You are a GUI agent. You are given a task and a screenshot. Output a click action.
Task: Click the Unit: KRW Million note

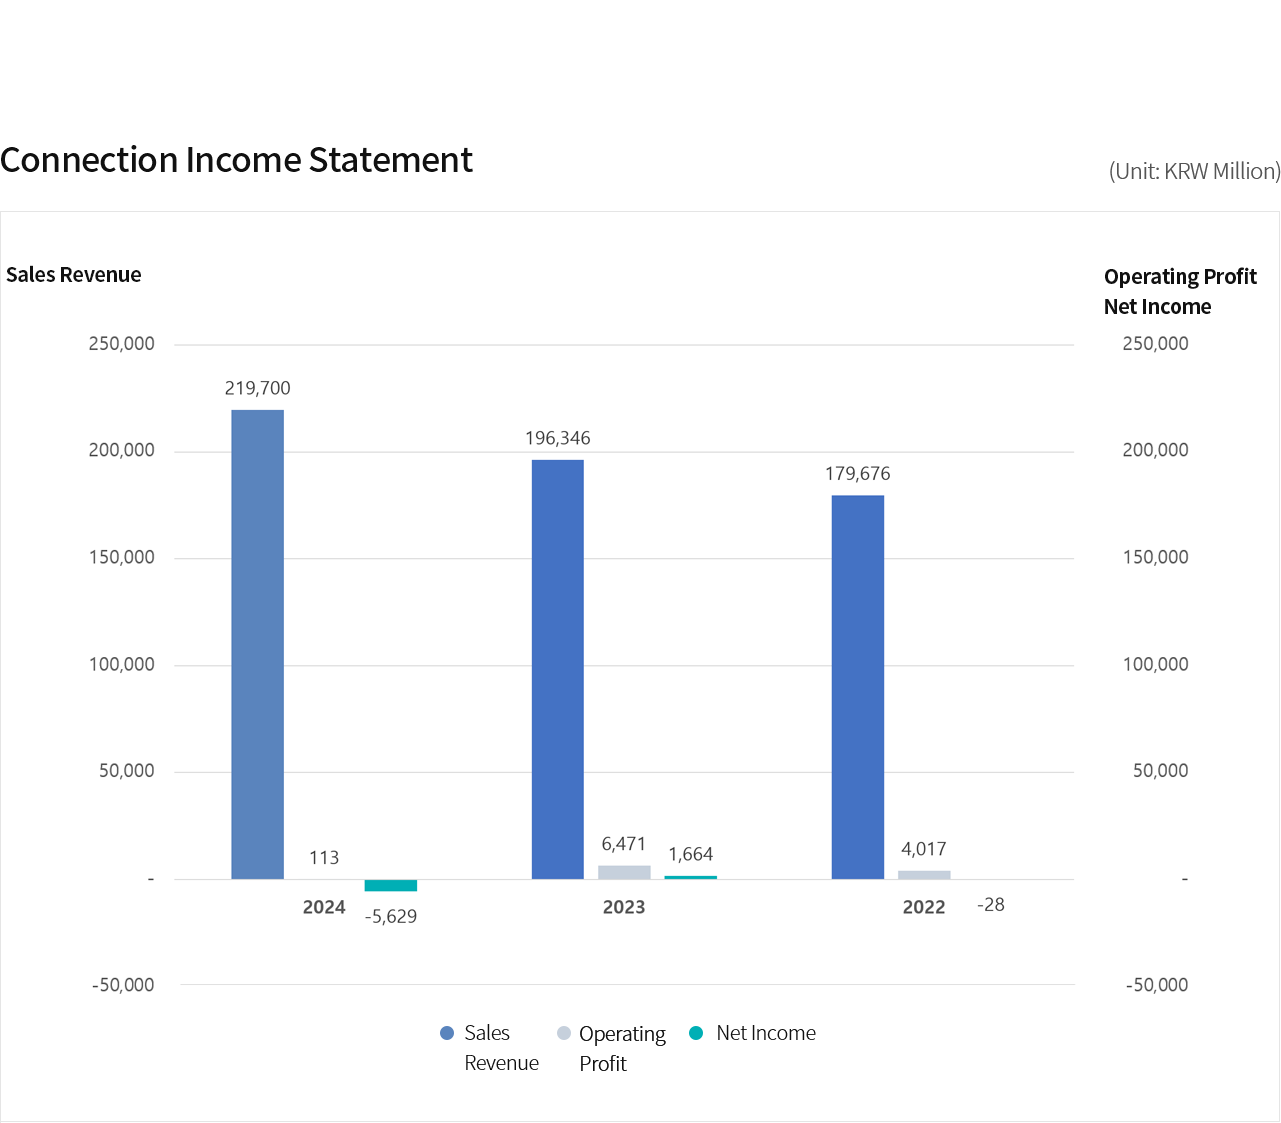tap(1194, 171)
